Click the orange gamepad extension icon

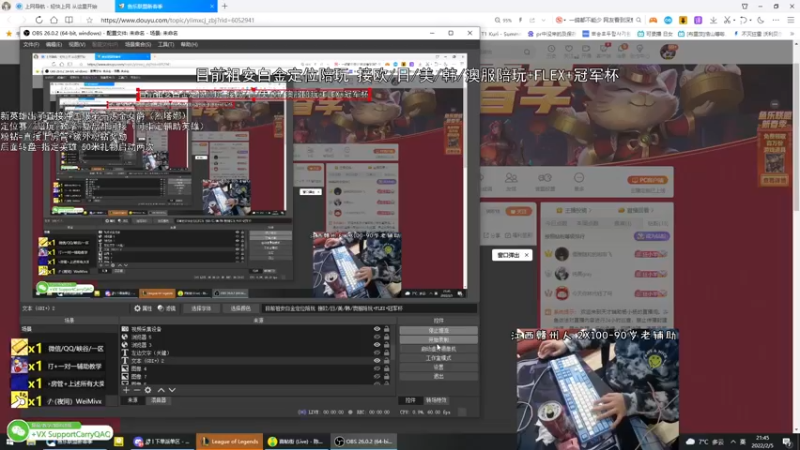653,20
